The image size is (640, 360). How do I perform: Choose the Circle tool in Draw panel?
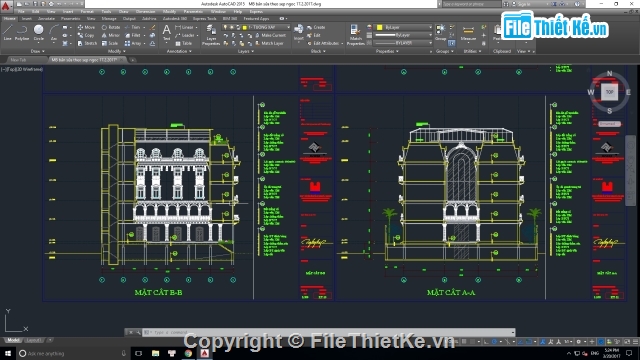point(39,33)
